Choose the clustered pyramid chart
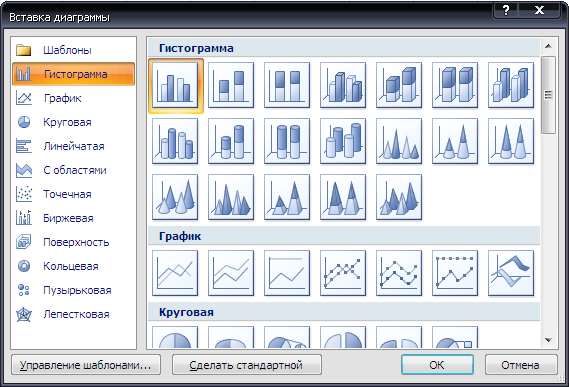This screenshot has width=569, height=387. (x=231, y=197)
